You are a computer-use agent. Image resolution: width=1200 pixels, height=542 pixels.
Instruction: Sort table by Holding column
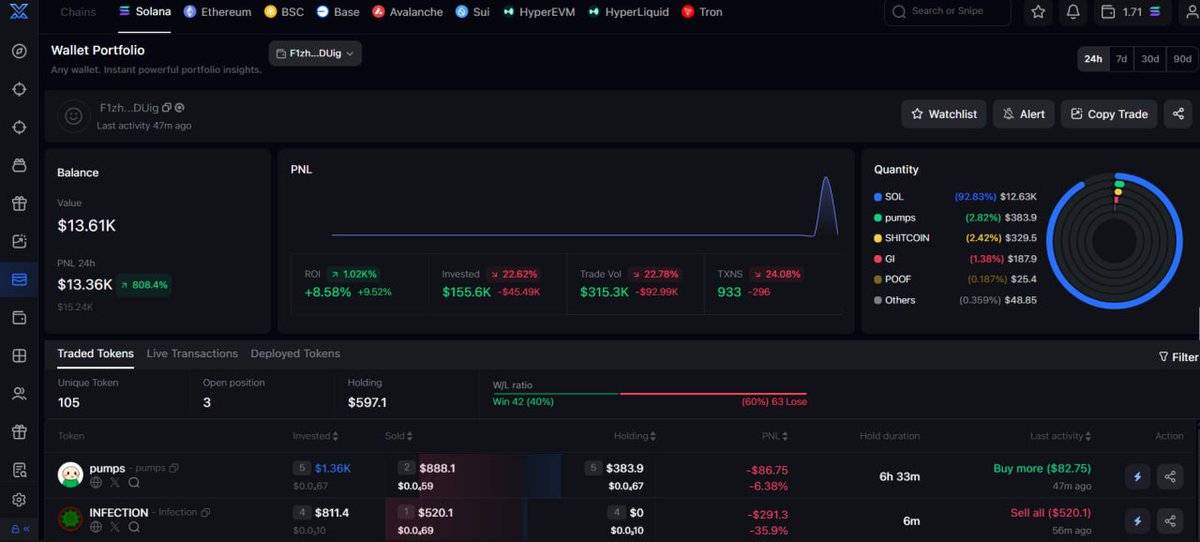(635, 436)
